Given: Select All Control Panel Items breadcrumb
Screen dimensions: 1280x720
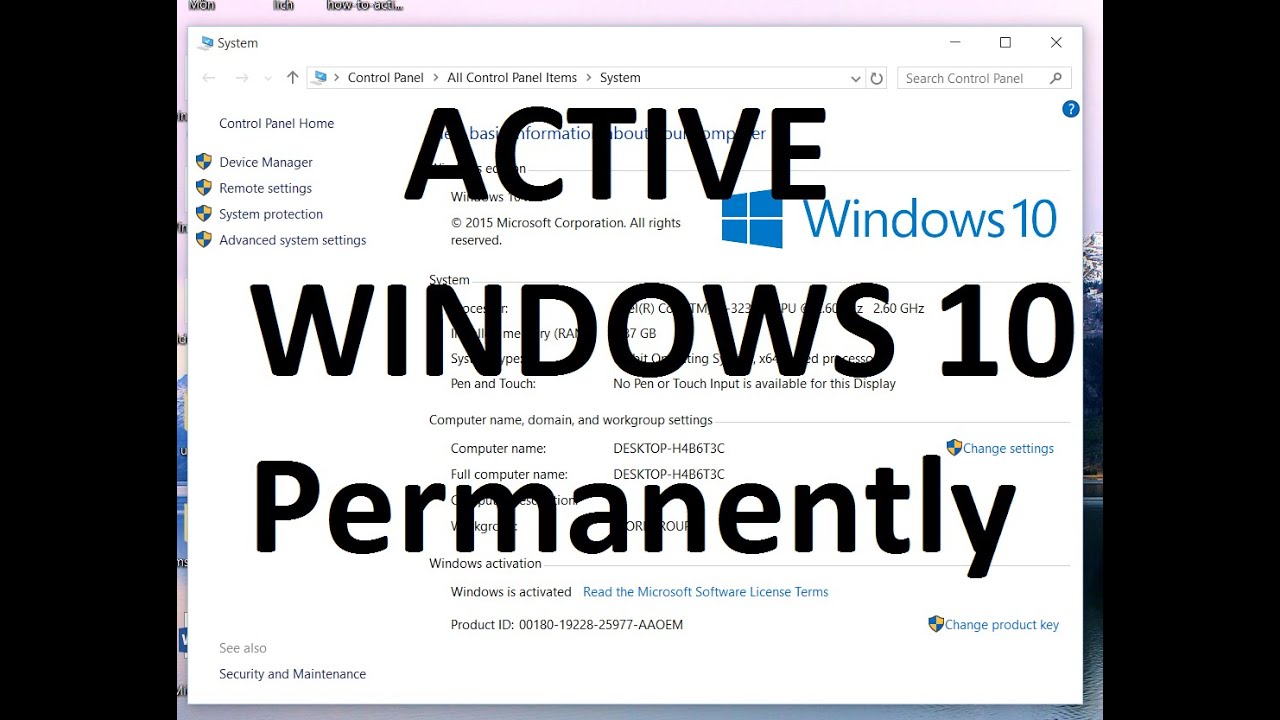Looking at the screenshot, I should (x=512, y=78).
